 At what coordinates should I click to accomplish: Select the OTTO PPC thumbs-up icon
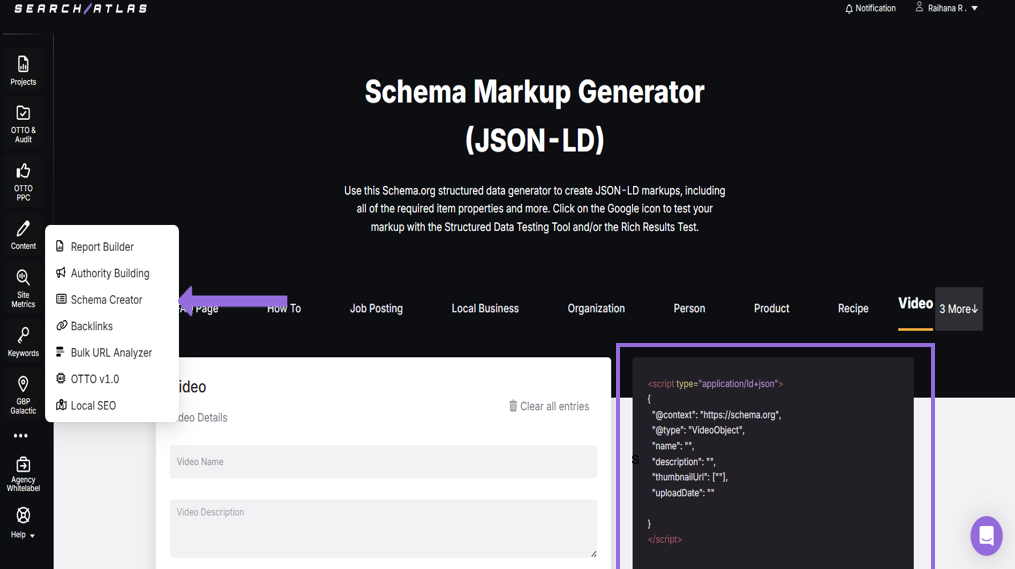pos(23,171)
